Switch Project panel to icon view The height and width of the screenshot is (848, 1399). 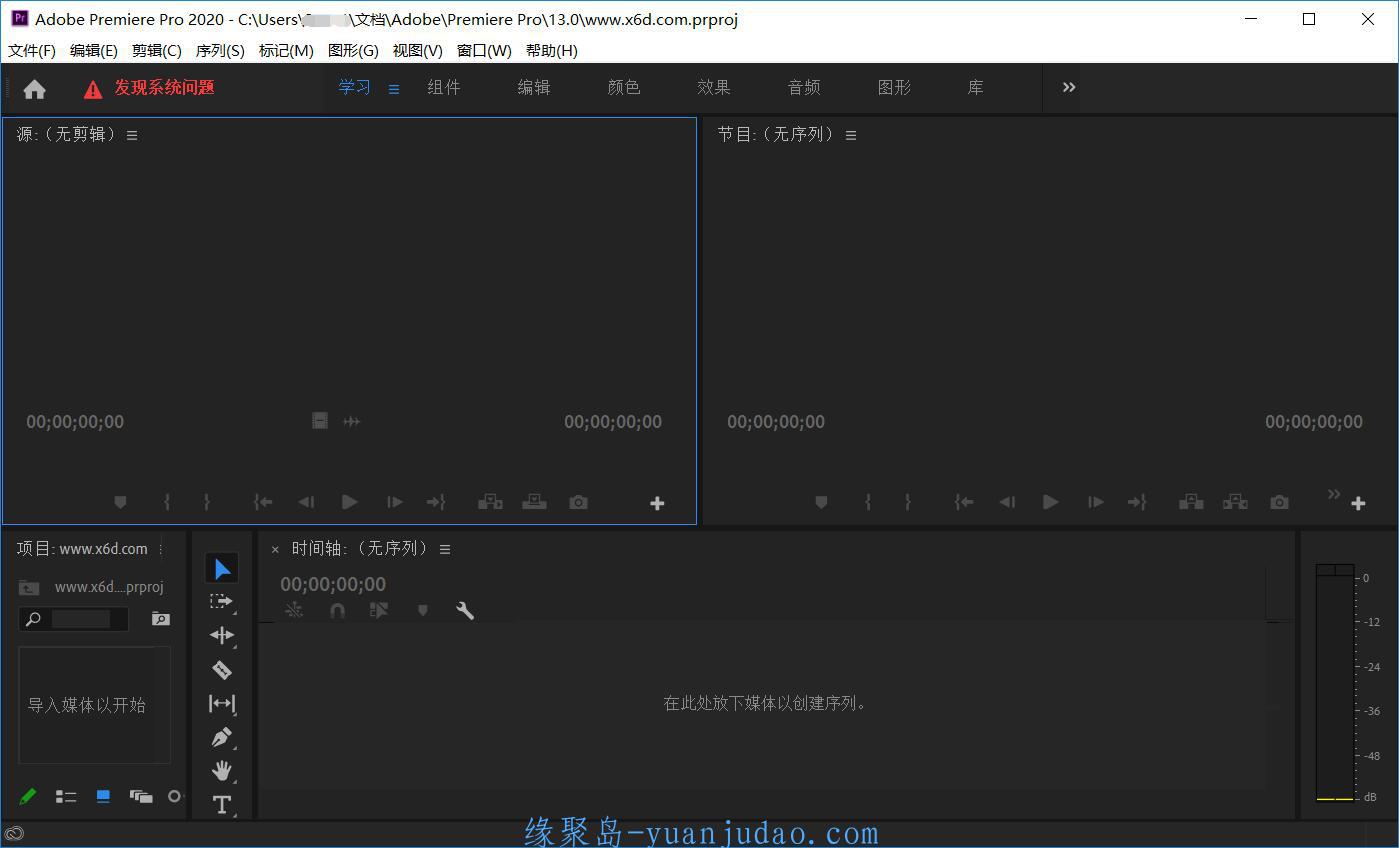(103, 797)
